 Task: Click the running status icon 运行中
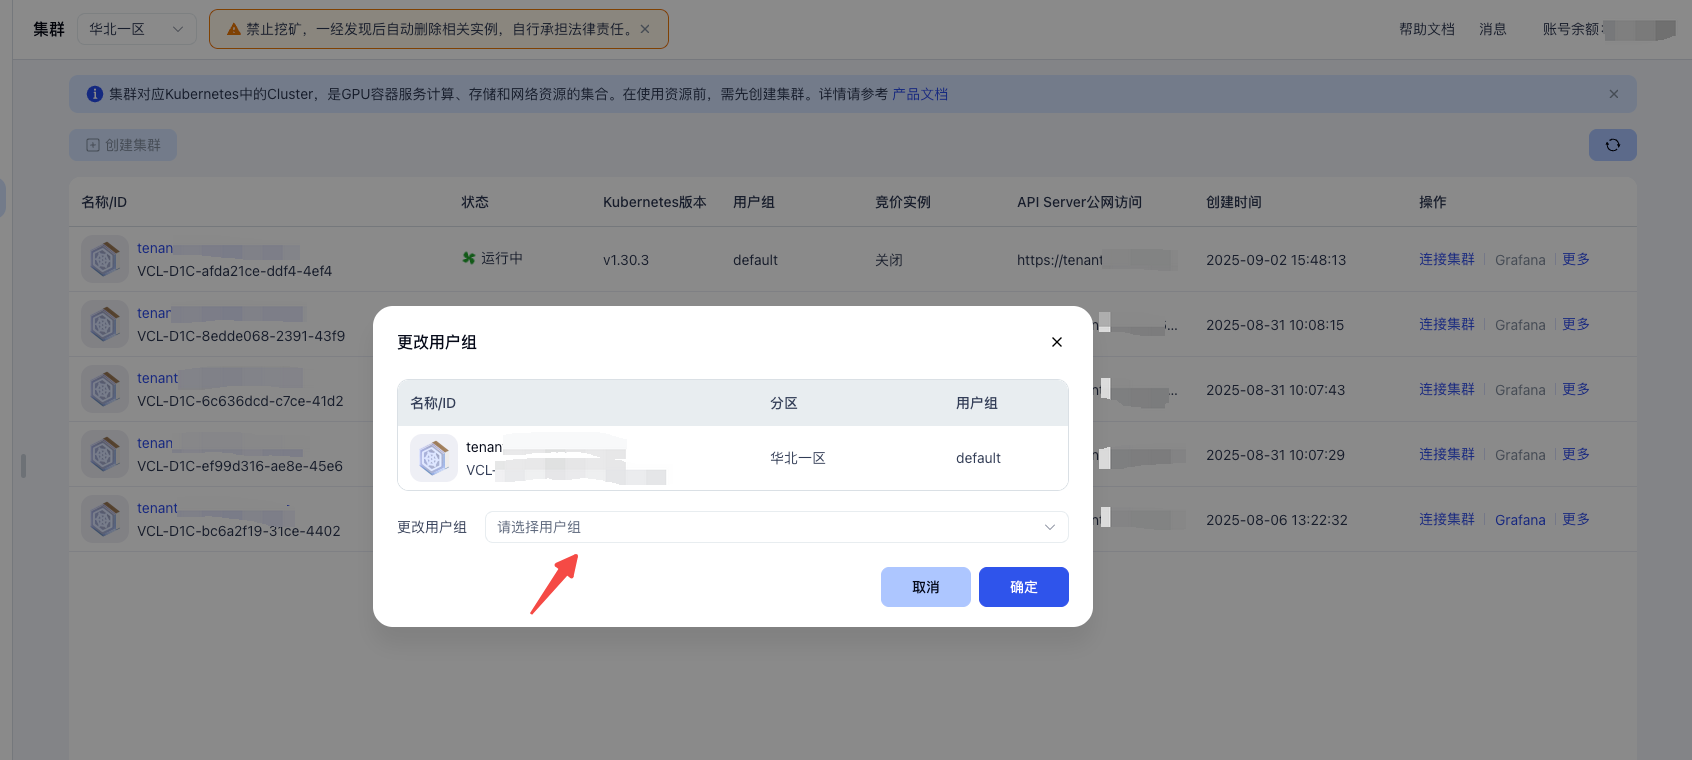468,258
